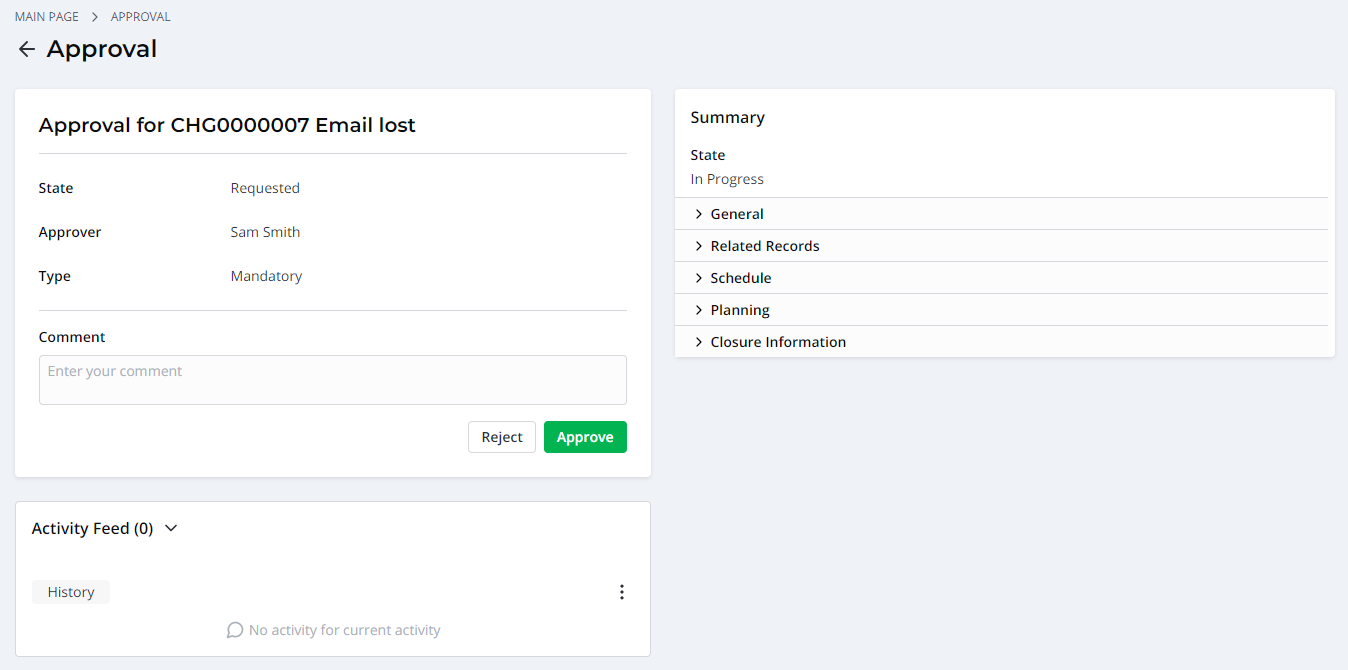Click the In Progress state value

[727, 179]
